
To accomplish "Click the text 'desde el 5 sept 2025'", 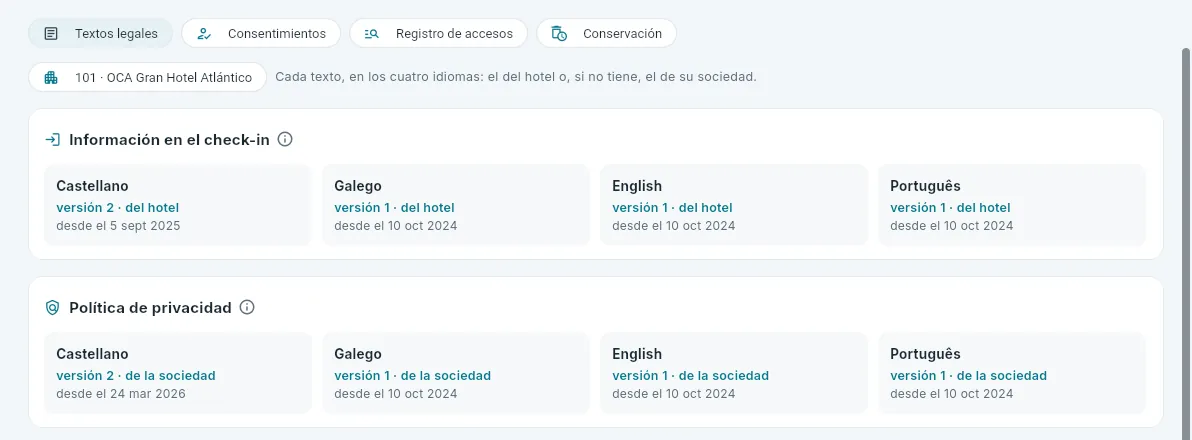I will pos(119,226).
